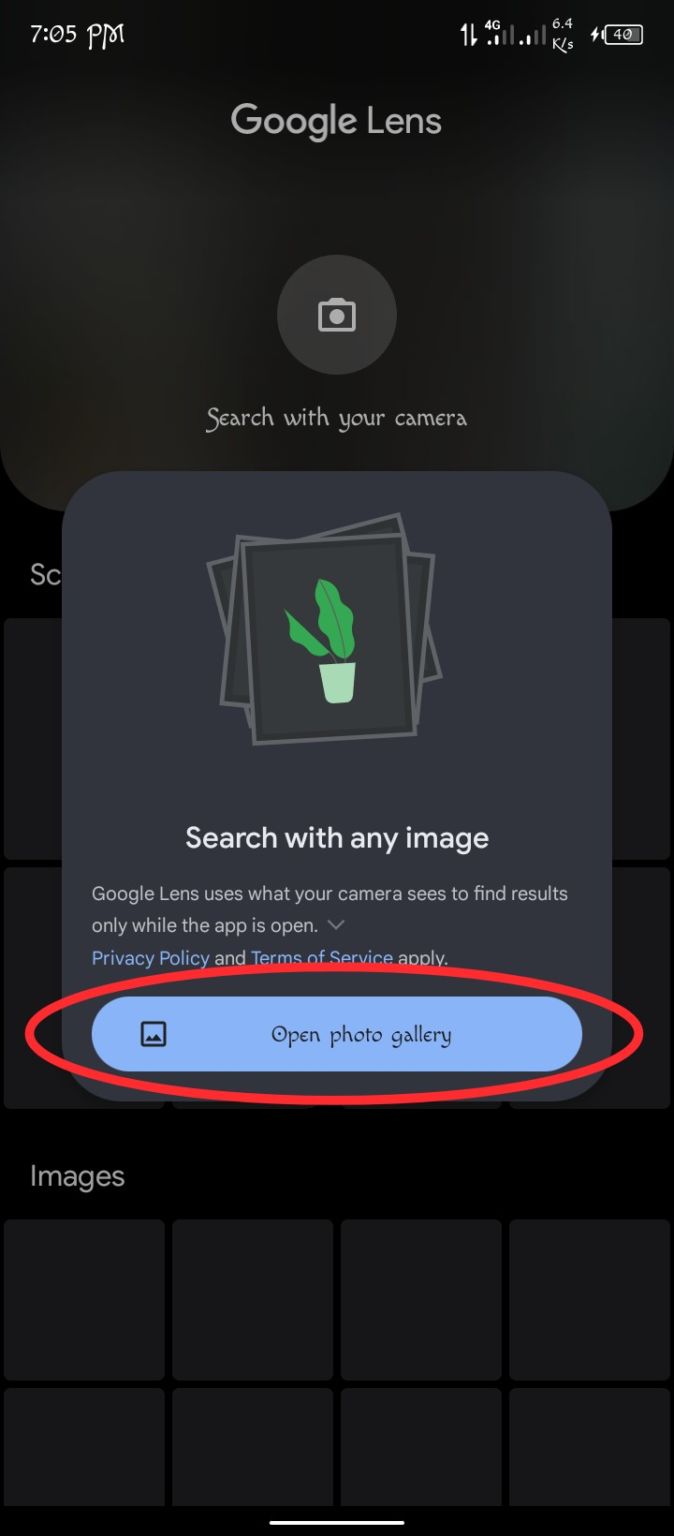Tap the network speed K/s indicator
Screen dimensions: 674x1536
(562, 35)
